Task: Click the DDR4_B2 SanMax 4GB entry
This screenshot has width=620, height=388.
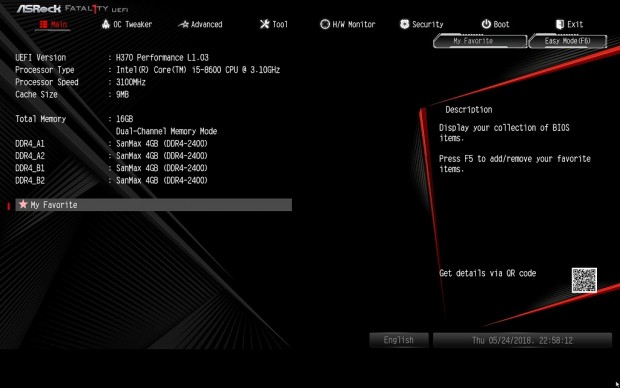Action: [161, 180]
